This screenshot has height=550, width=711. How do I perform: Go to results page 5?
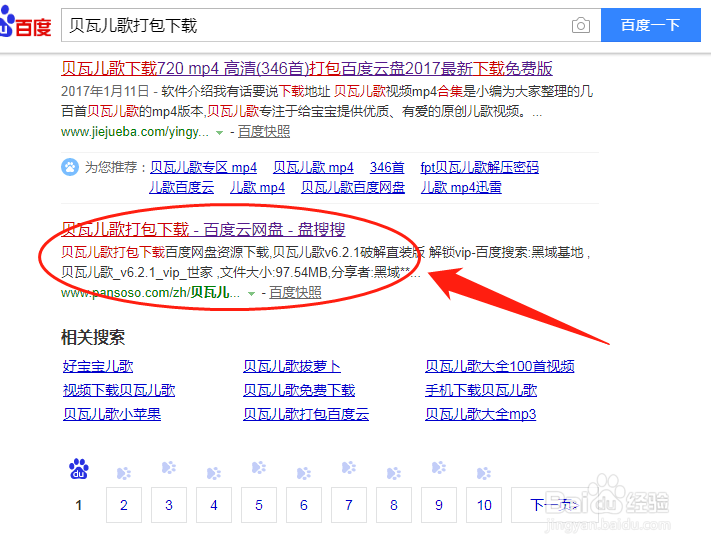(x=259, y=505)
